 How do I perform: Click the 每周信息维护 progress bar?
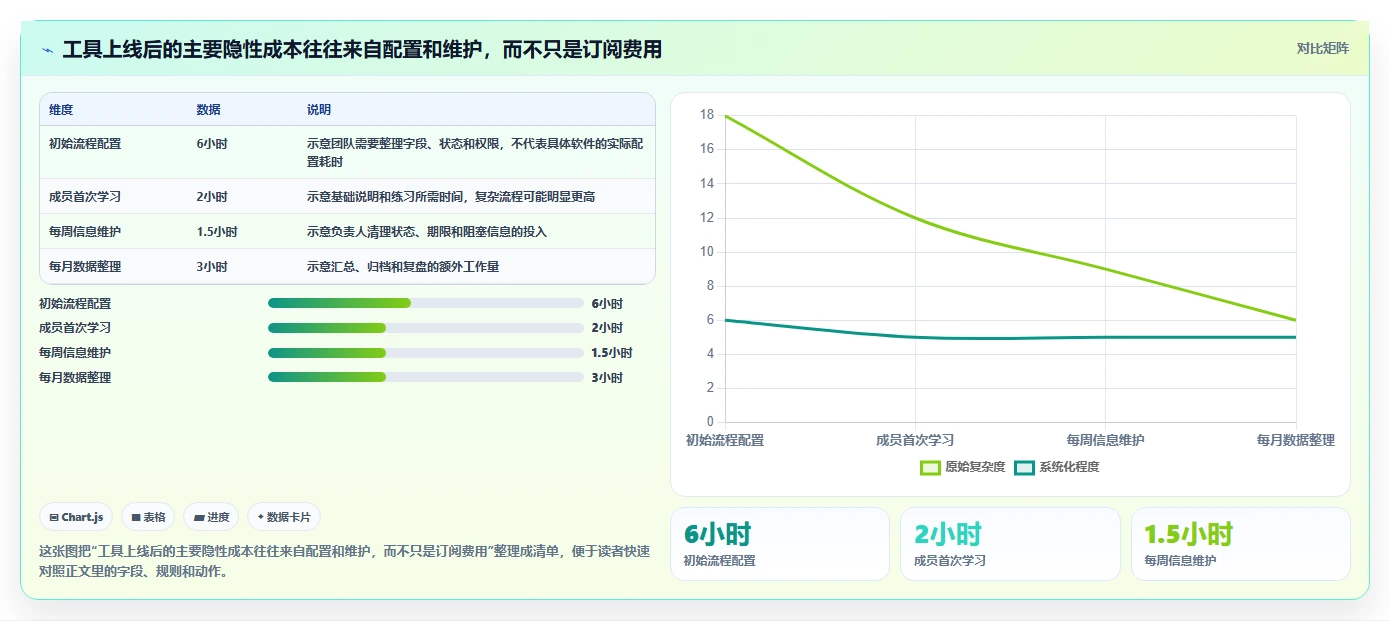(x=425, y=353)
